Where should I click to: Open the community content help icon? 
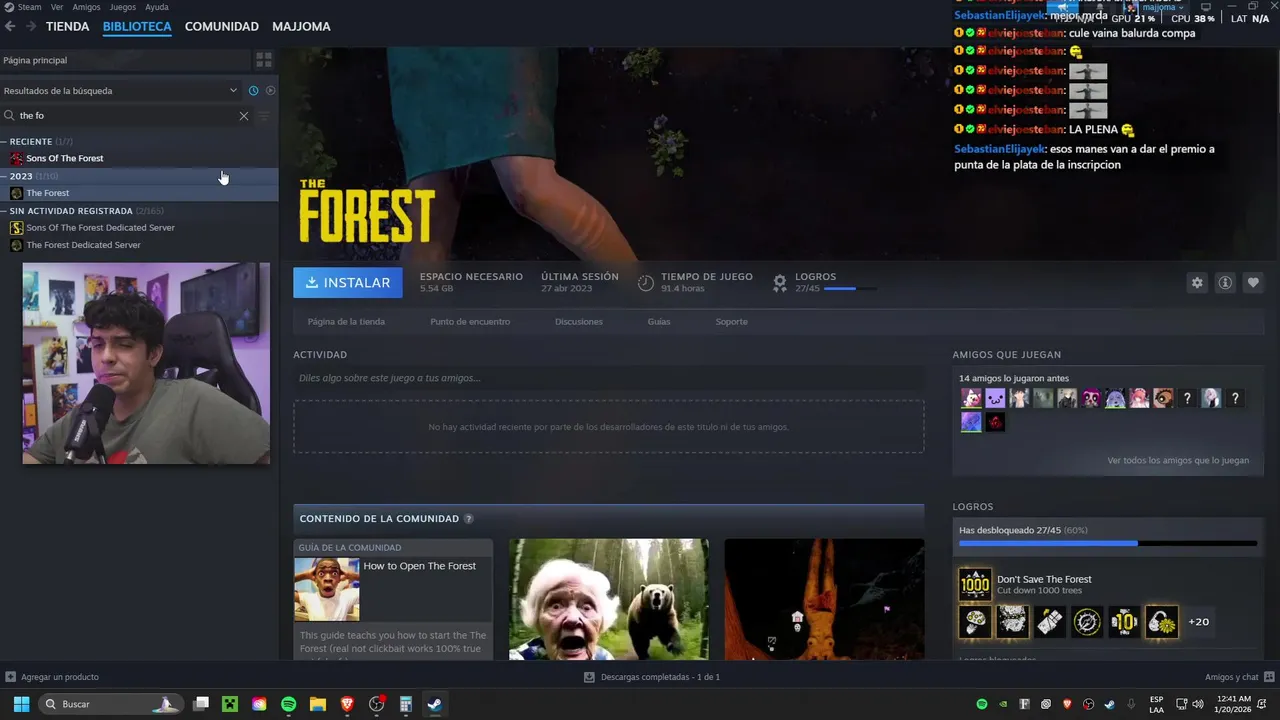pos(469,519)
